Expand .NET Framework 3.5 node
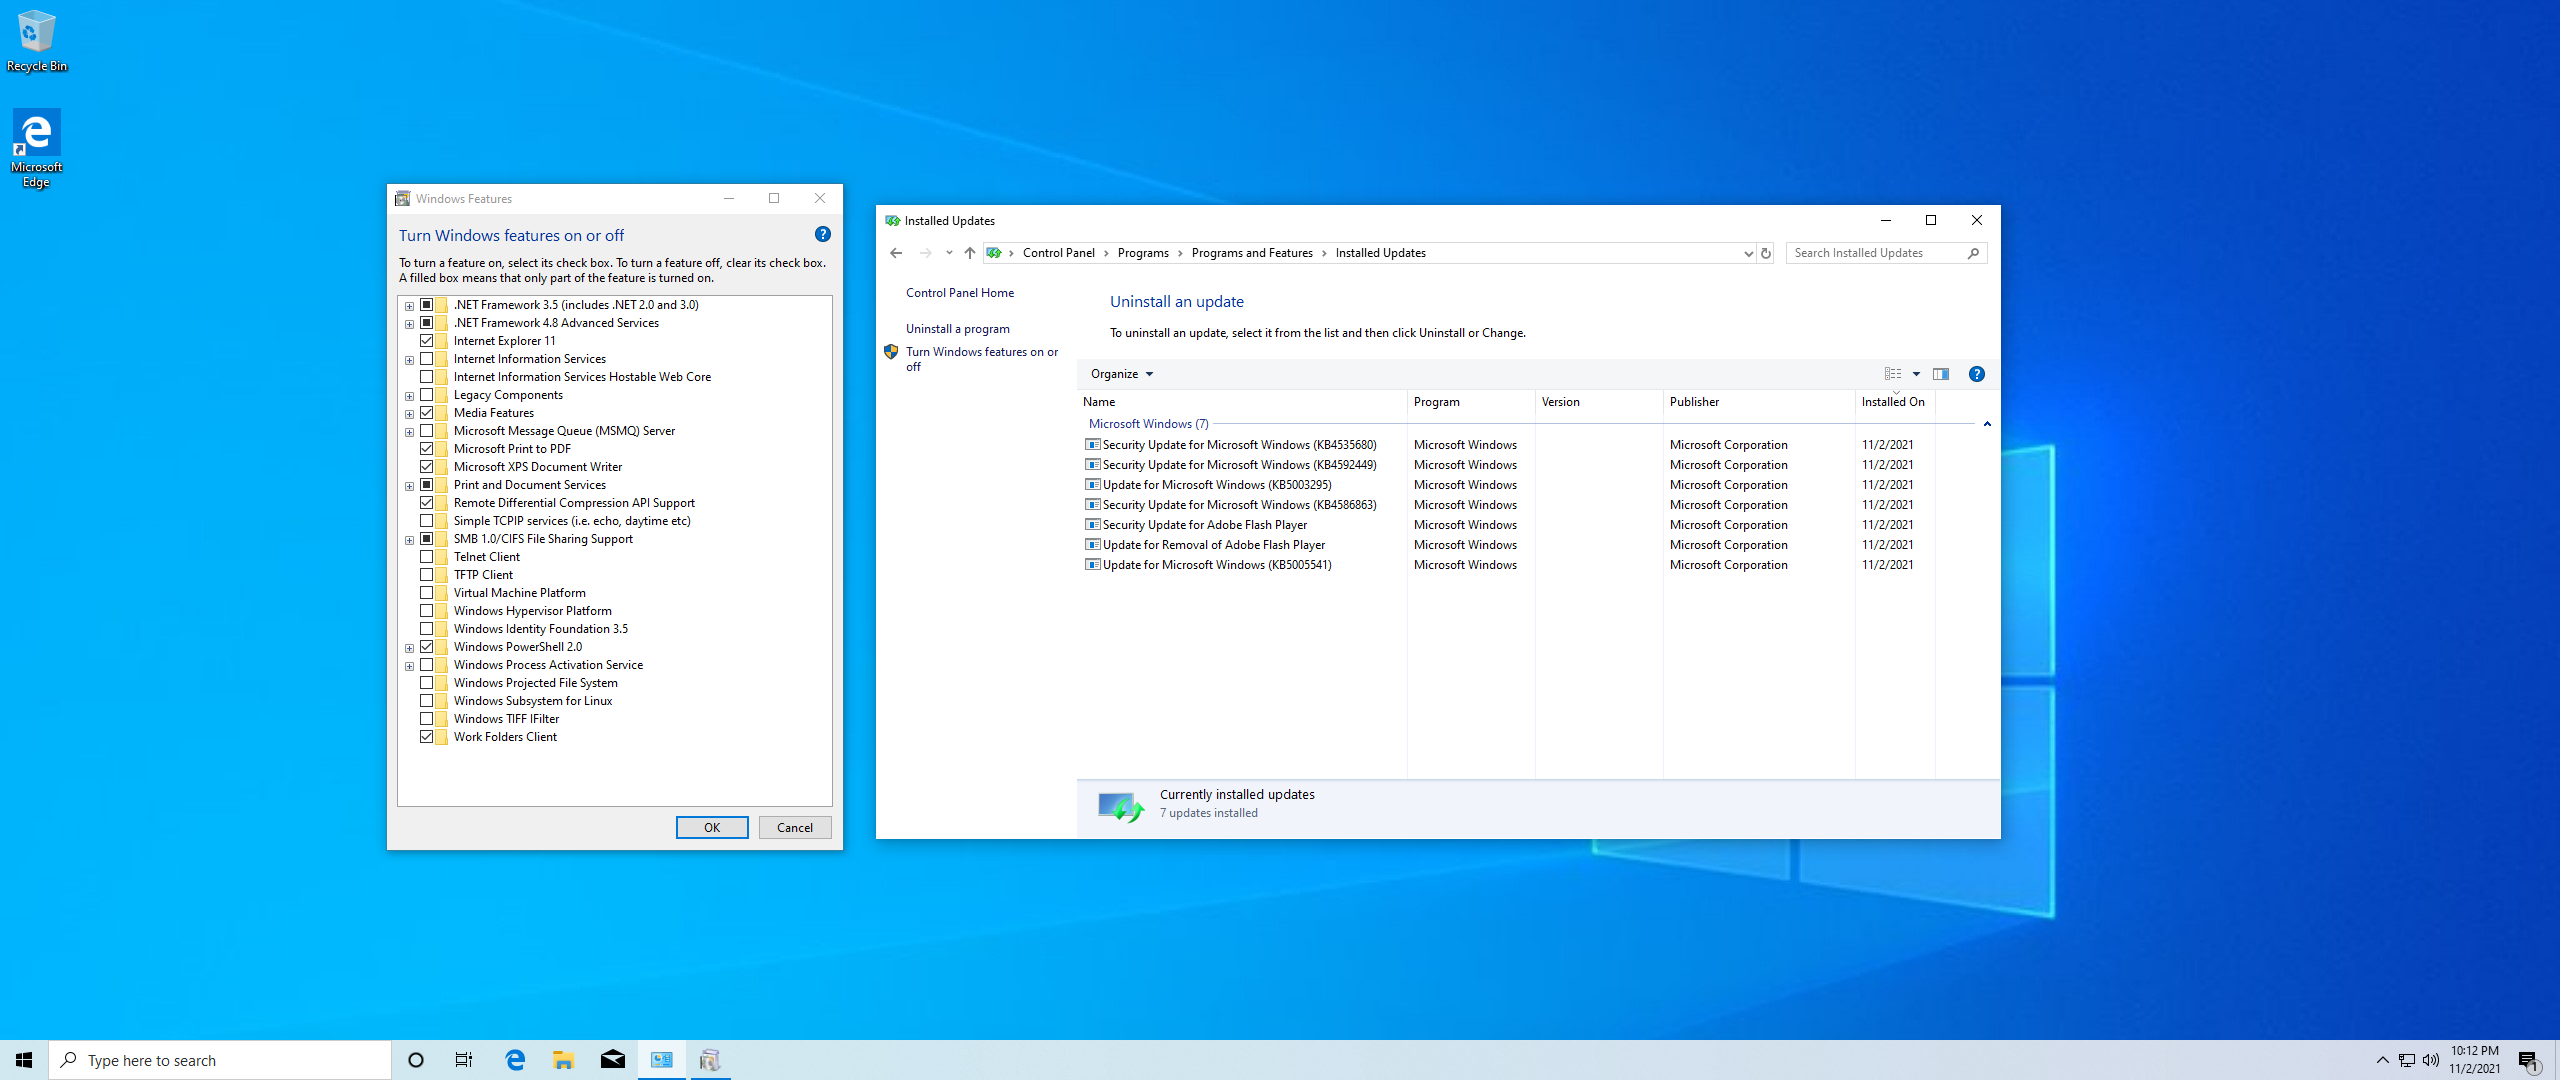 tap(409, 306)
